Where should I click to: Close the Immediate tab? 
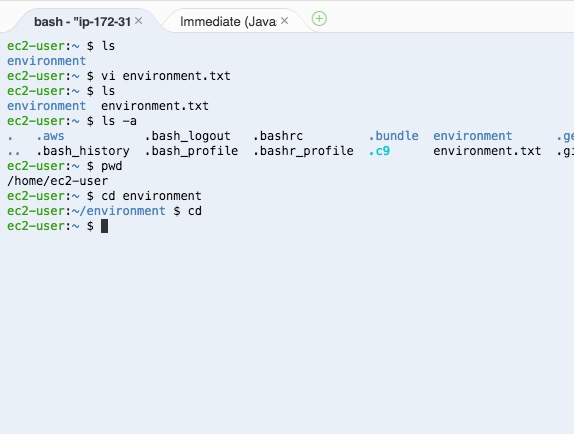tap(284, 21)
